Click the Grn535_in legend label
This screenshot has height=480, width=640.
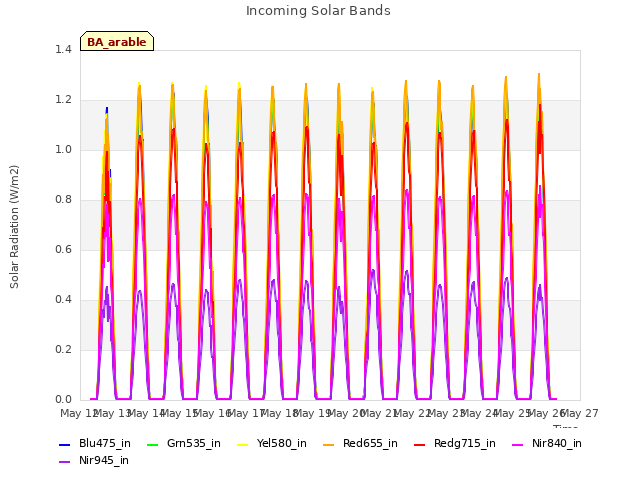[194, 443]
